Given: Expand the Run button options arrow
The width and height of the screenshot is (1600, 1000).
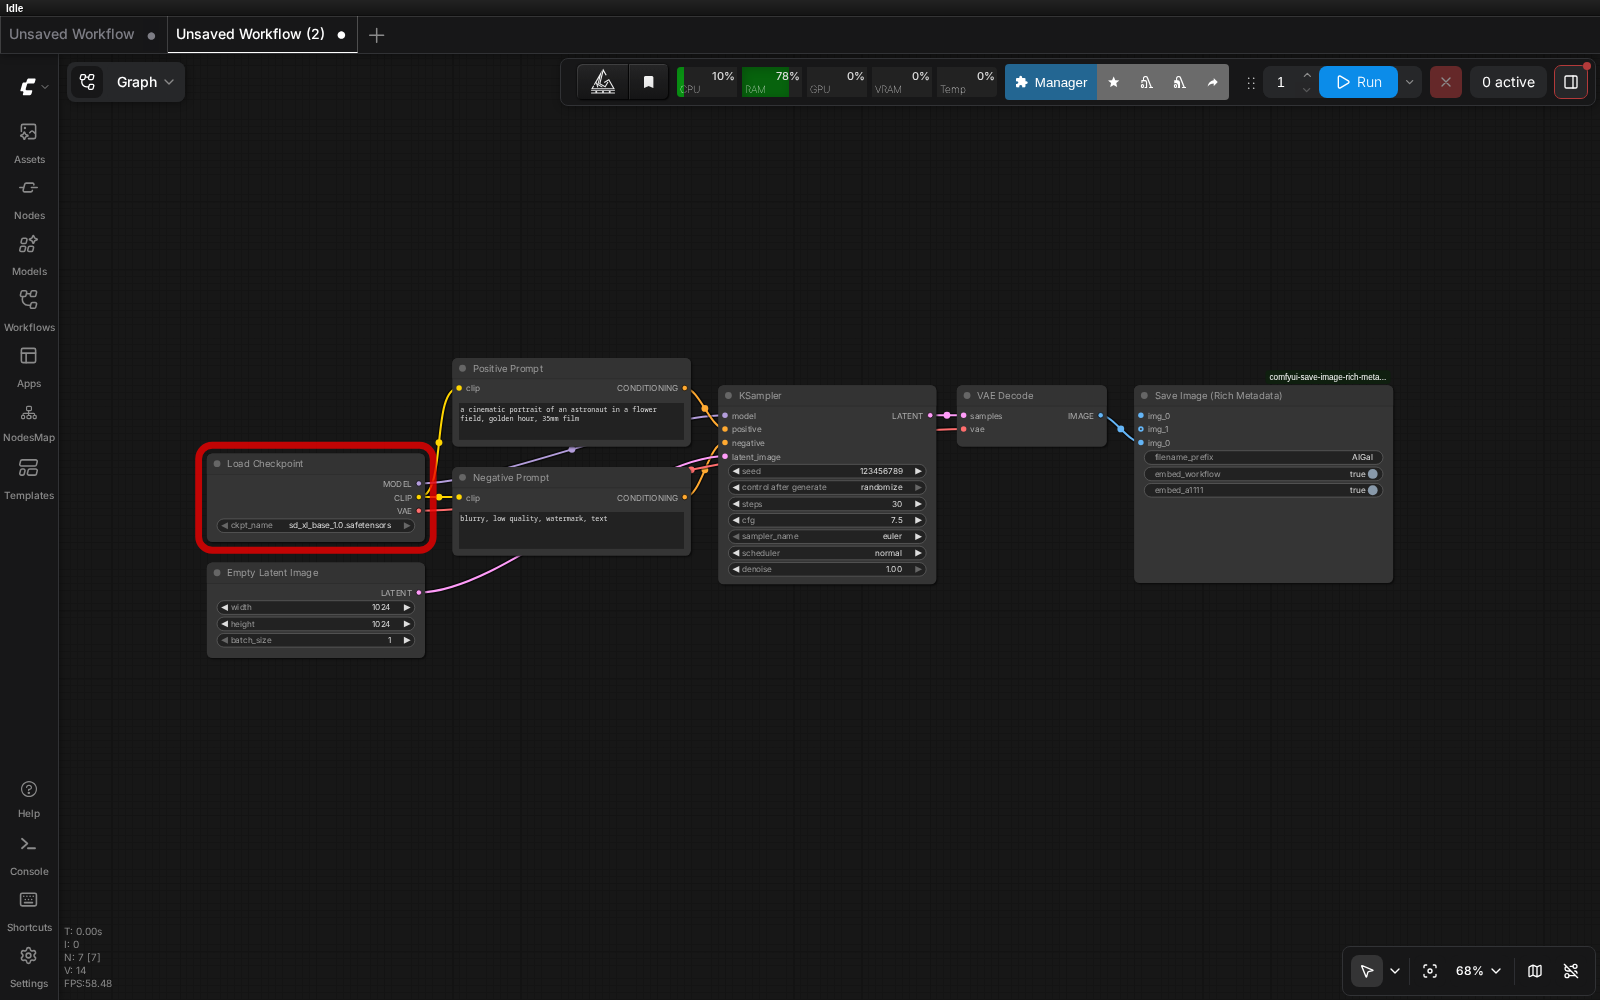Looking at the screenshot, I should (1409, 82).
